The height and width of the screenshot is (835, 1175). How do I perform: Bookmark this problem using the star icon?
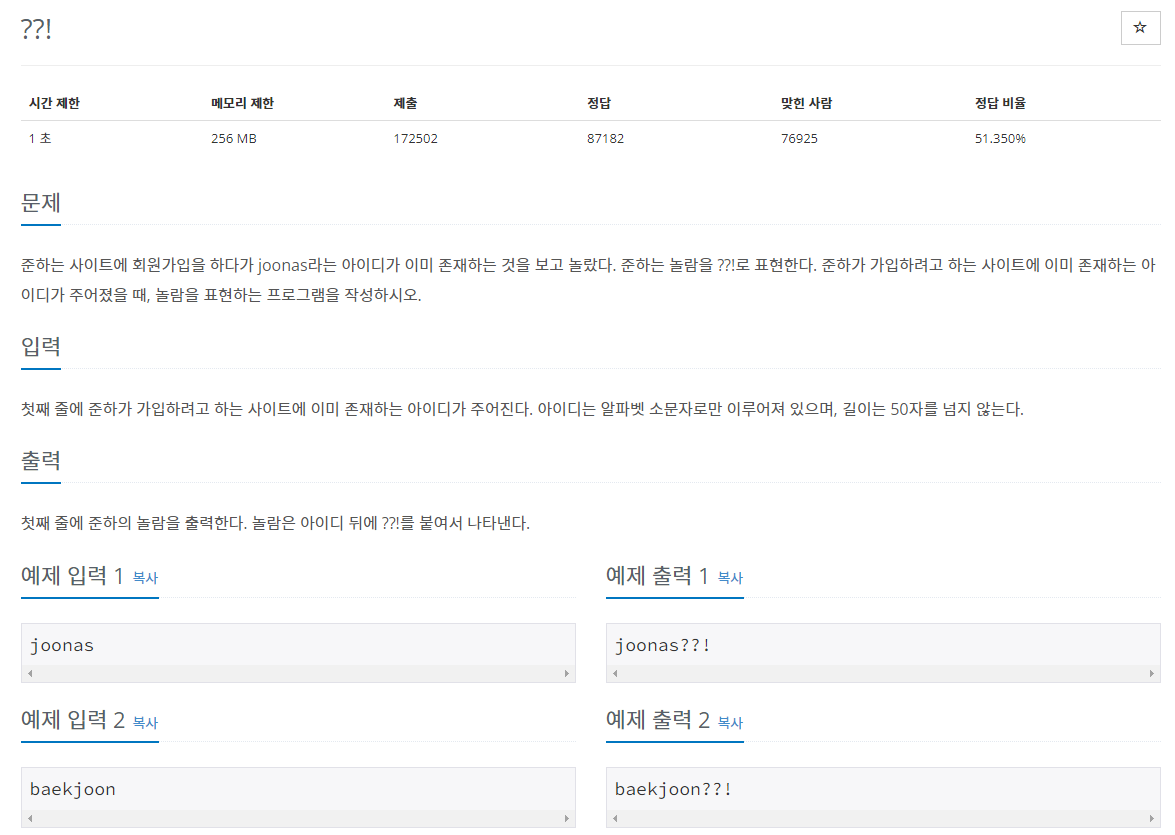tap(1140, 27)
